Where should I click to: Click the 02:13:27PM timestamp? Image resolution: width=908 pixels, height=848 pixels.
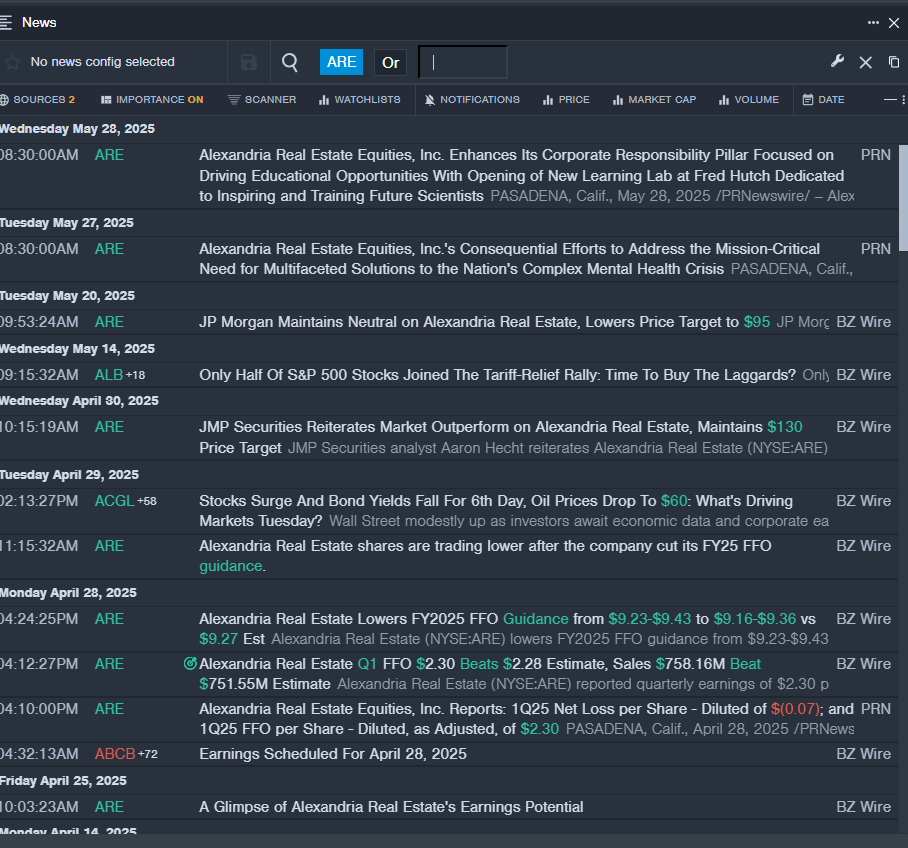39,500
